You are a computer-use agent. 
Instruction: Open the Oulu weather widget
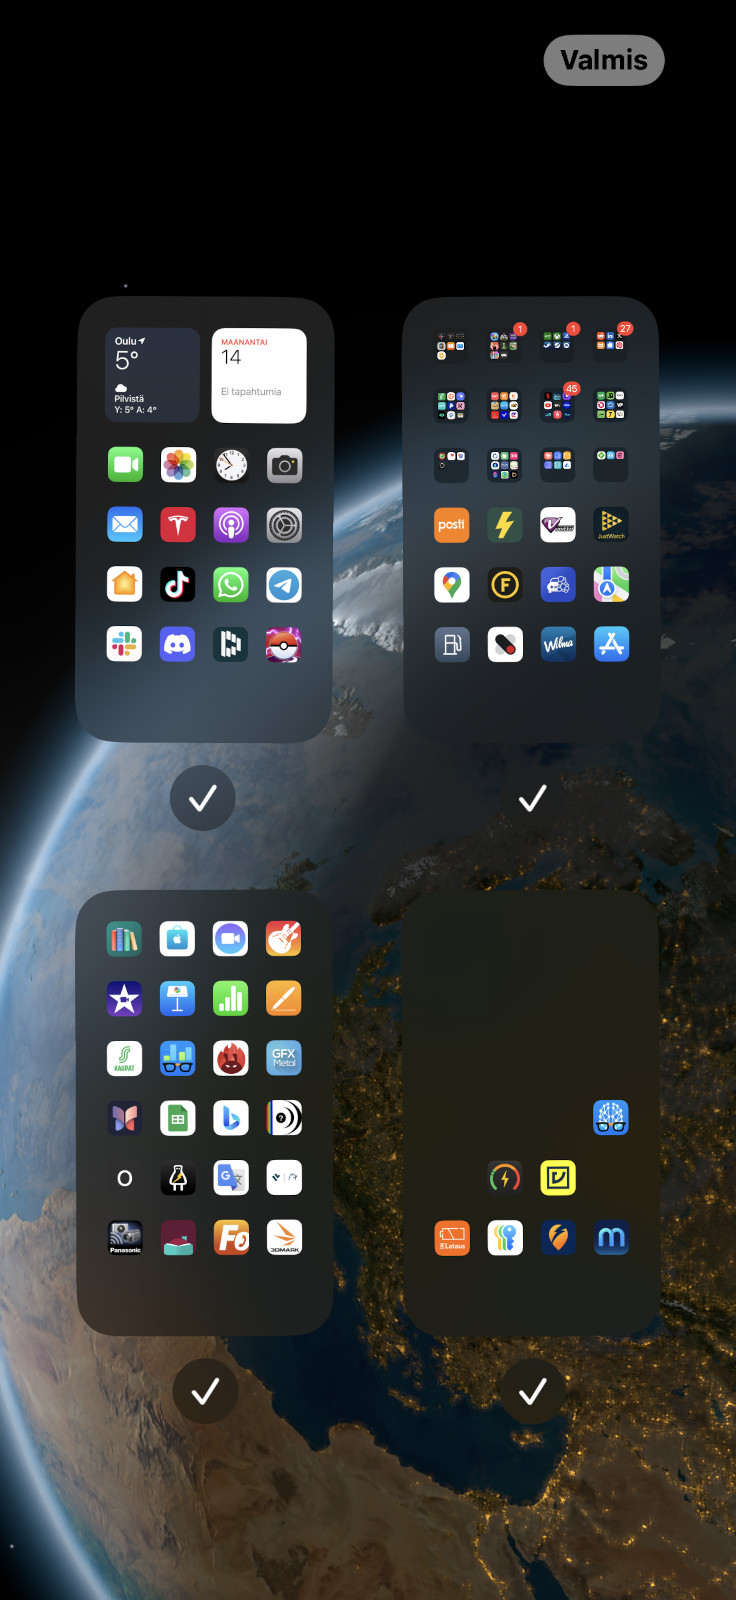pyautogui.click(x=152, y=376)
